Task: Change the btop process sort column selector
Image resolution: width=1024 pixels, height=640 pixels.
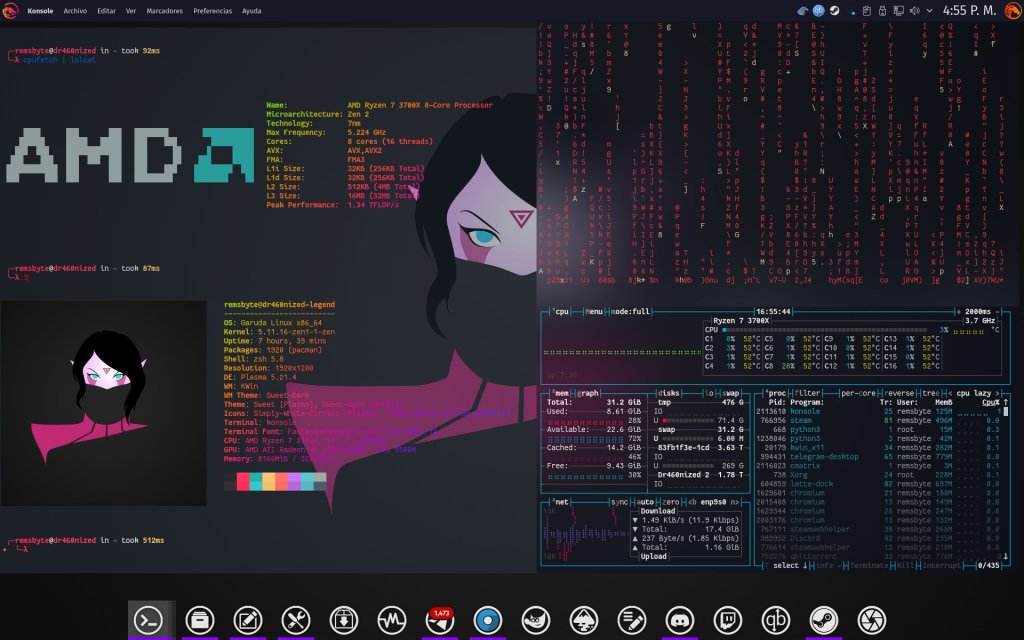Action: click(977, 393)
